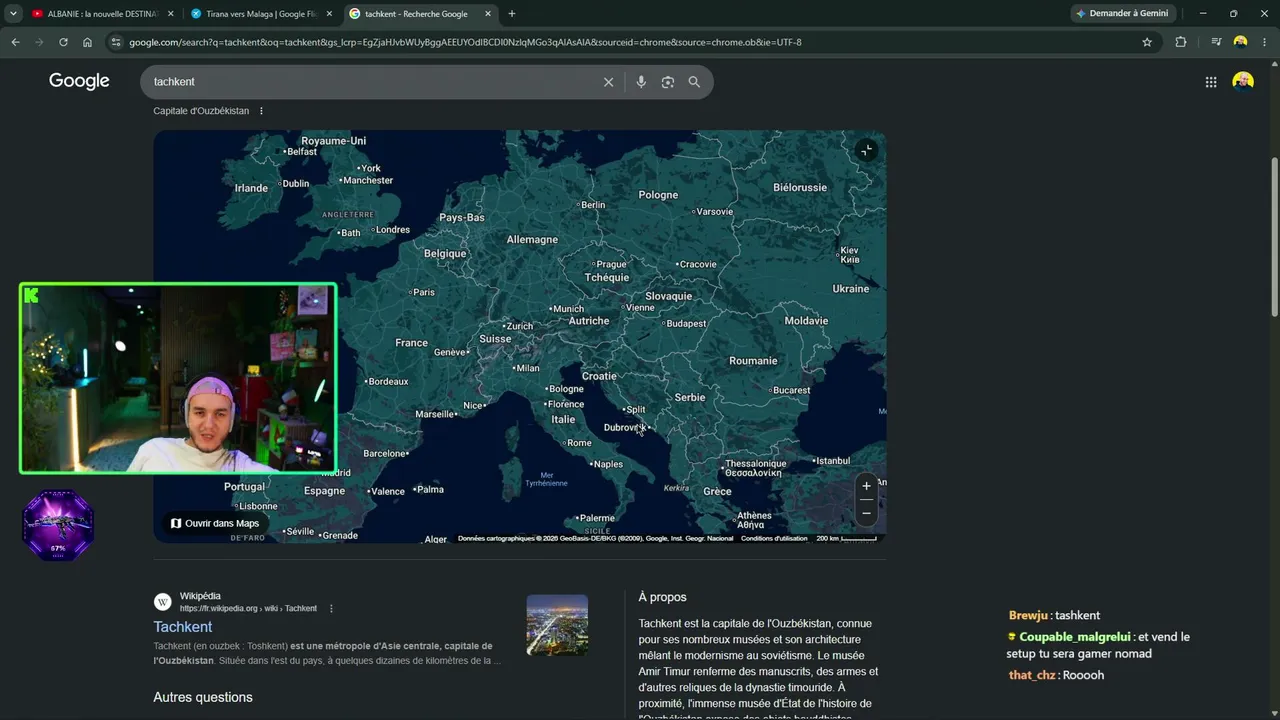1280x720 pixels.
Task: Click the Marseille label on the map
Action: coord(435,414)
